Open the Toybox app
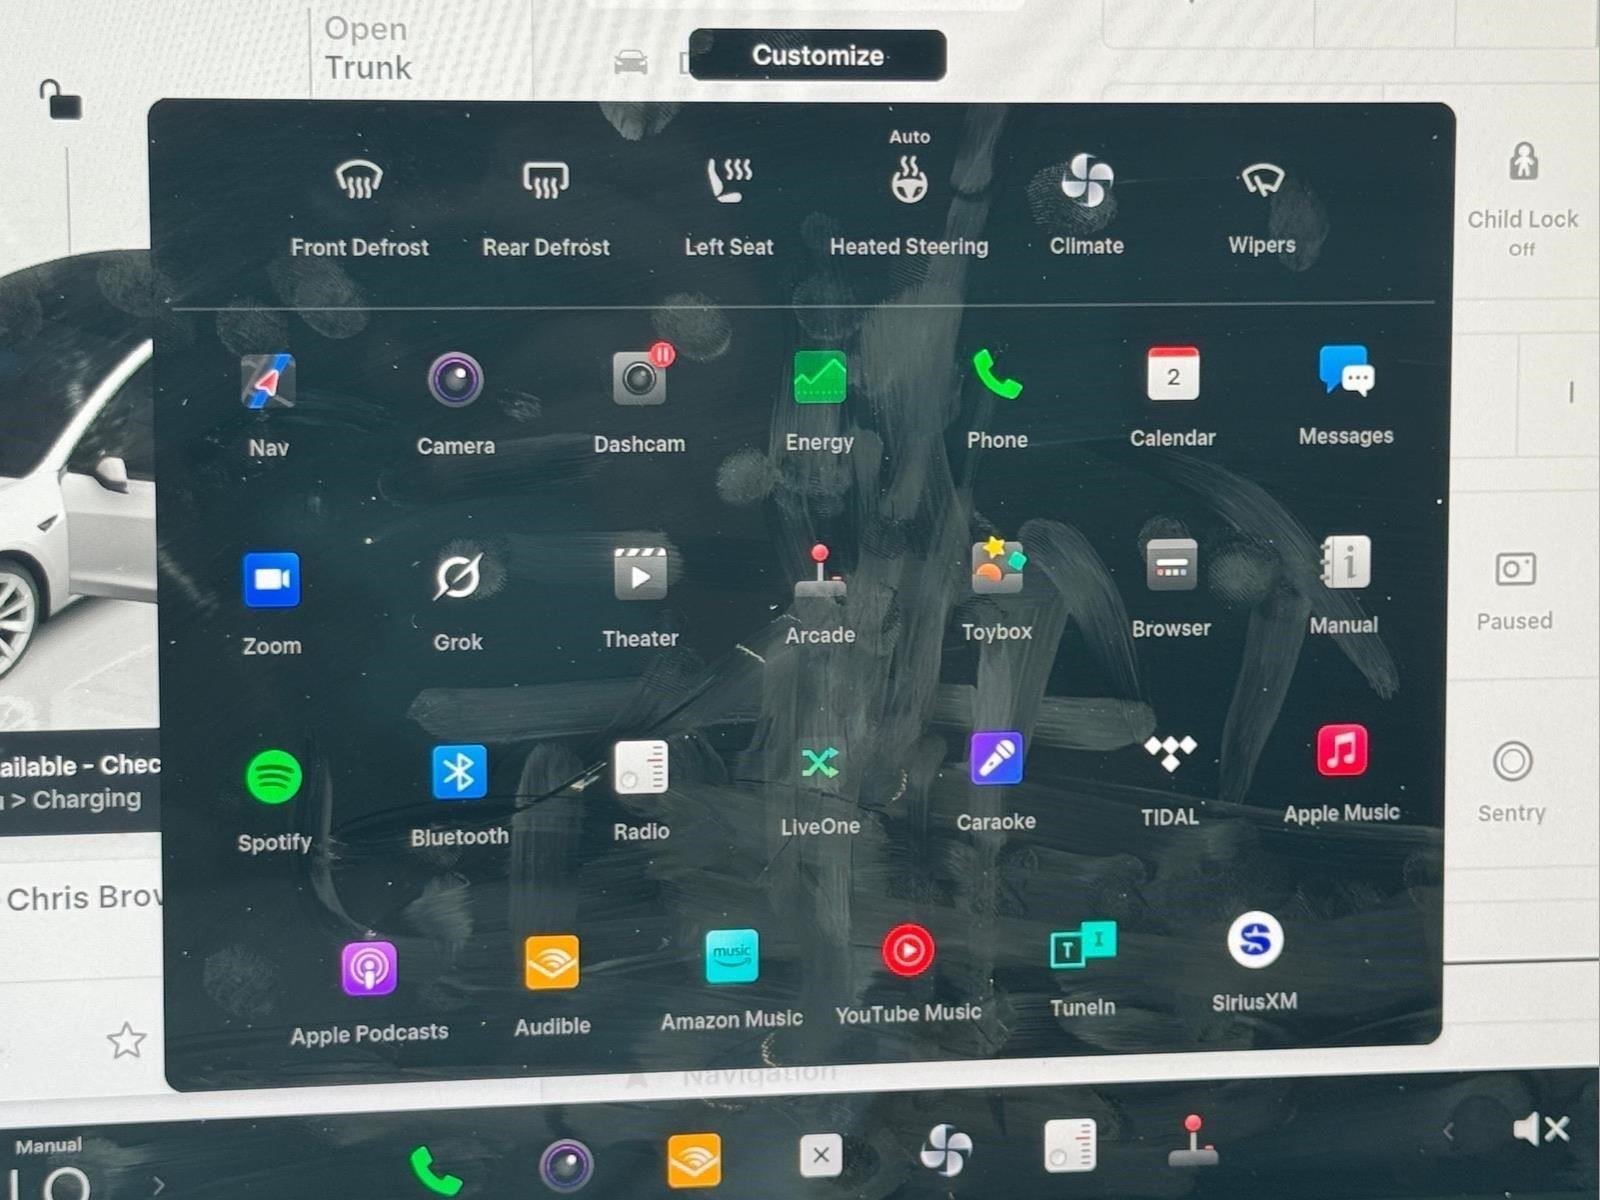 click(997, 567)
